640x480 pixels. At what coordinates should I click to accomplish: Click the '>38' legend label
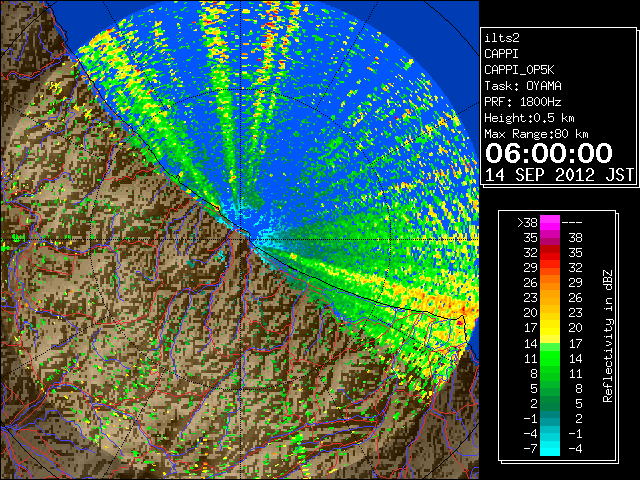[527, 223]
